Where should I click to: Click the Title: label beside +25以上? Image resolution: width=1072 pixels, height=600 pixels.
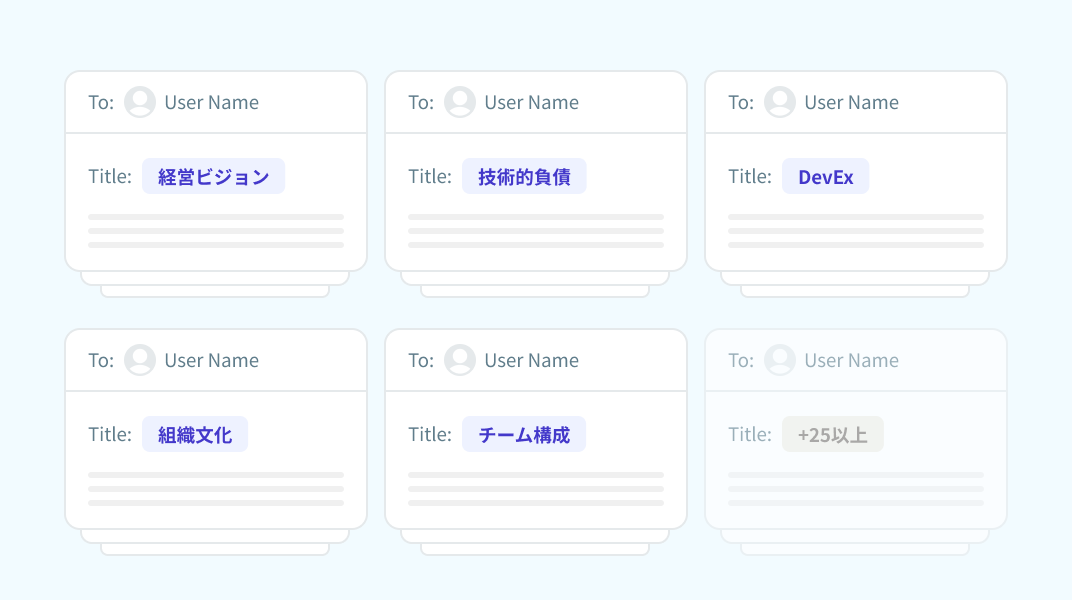point(750,434)
